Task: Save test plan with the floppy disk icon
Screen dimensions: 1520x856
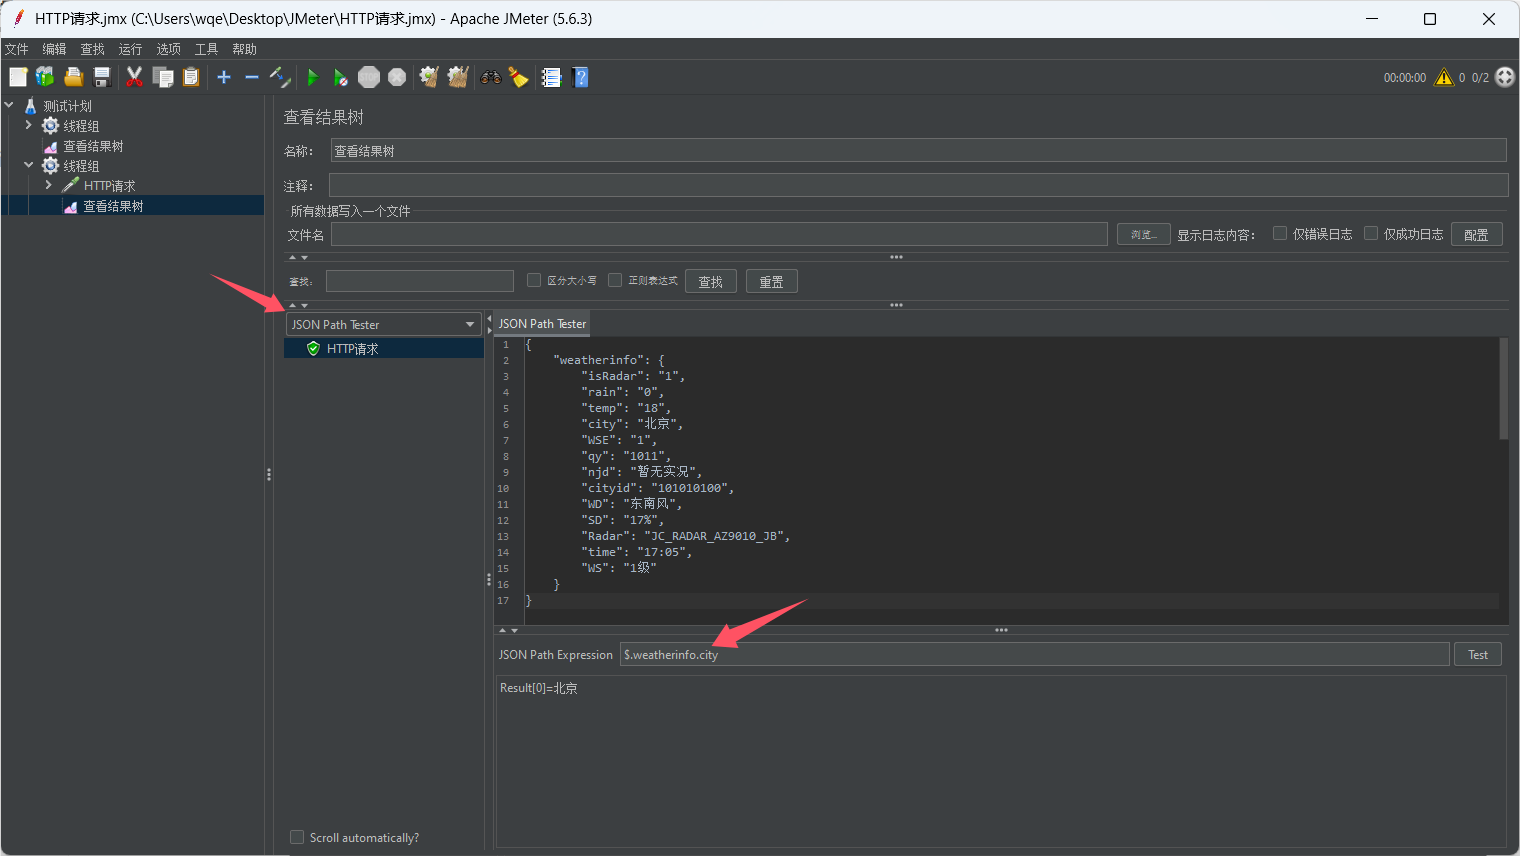Action: click(x=101, y=77)
